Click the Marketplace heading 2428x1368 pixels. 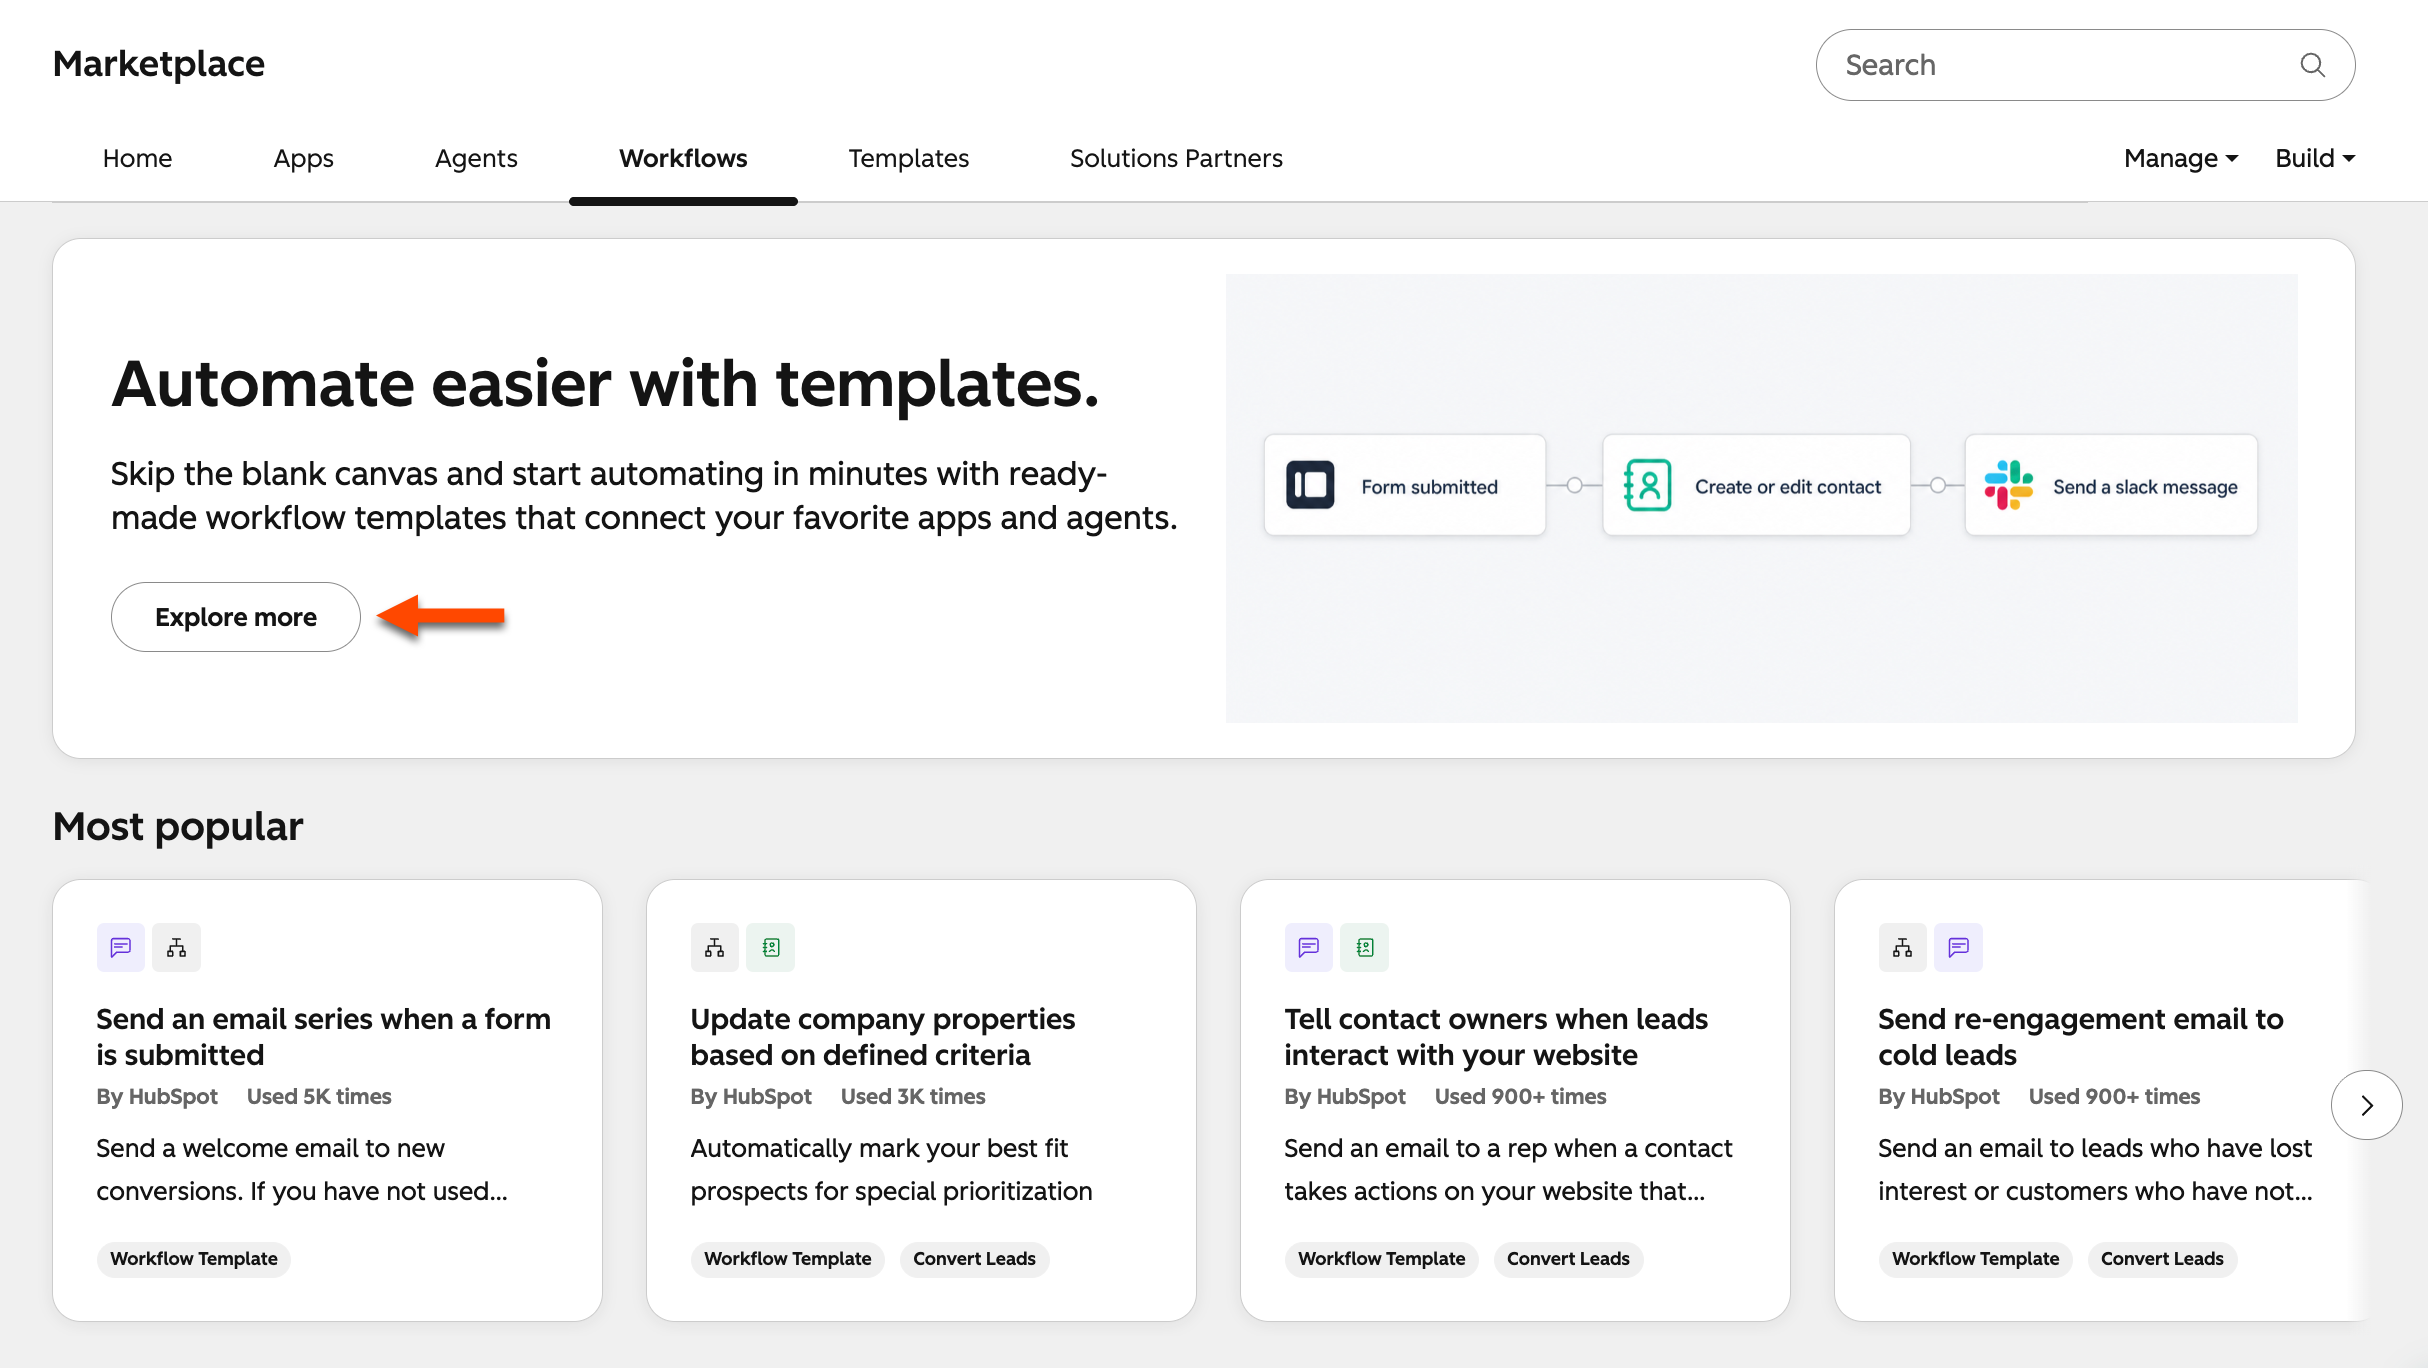tap(159, 64)
